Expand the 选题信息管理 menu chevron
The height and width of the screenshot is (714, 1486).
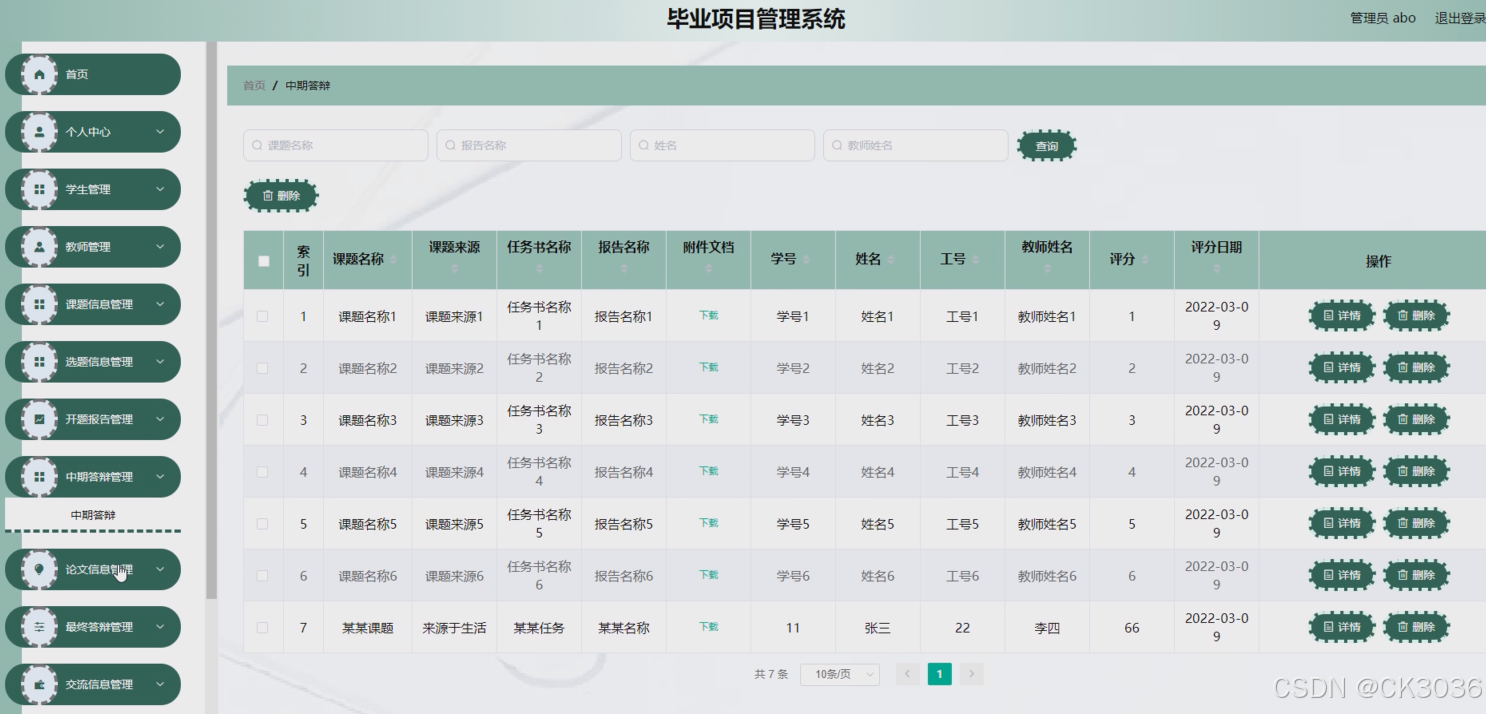click(160, 362)
